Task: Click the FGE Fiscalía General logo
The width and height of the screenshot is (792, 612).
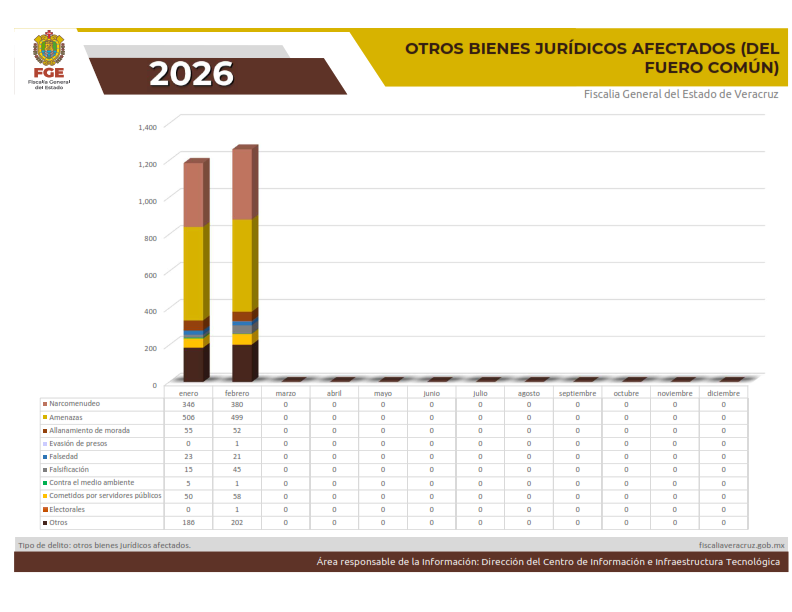Action: 48,60
